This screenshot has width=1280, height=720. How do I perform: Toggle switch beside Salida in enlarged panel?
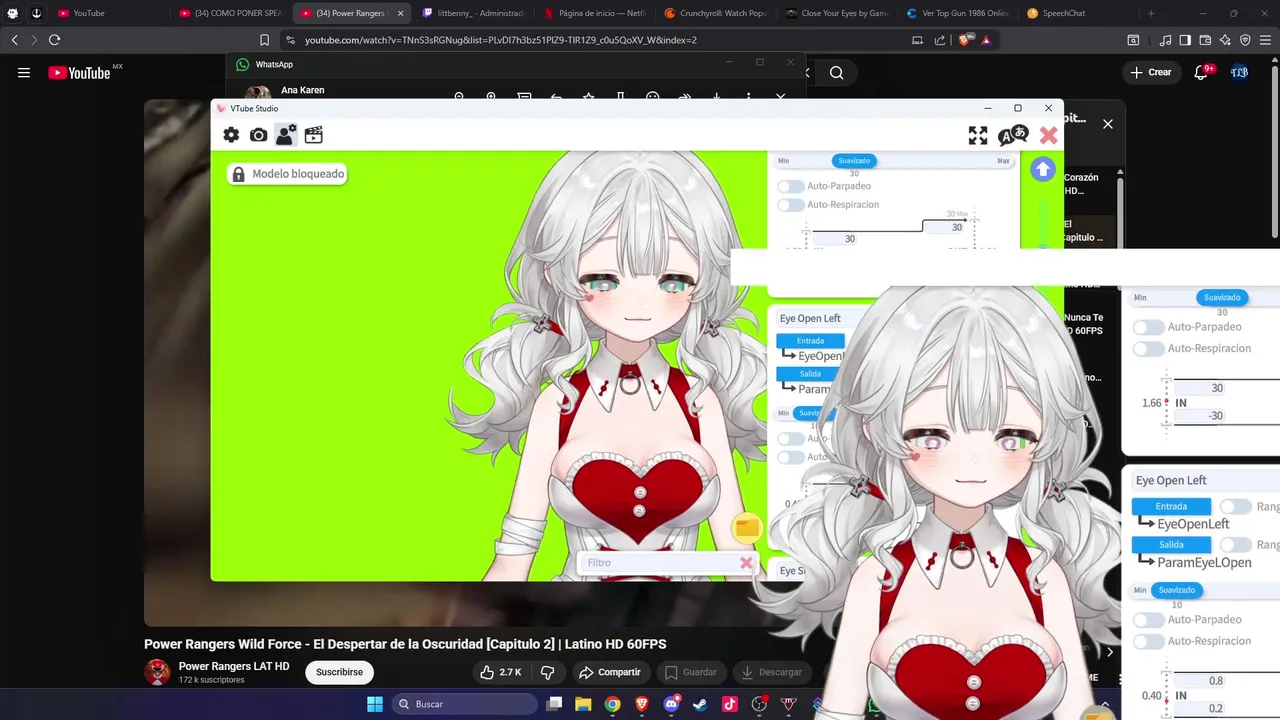coord(1236,545)
